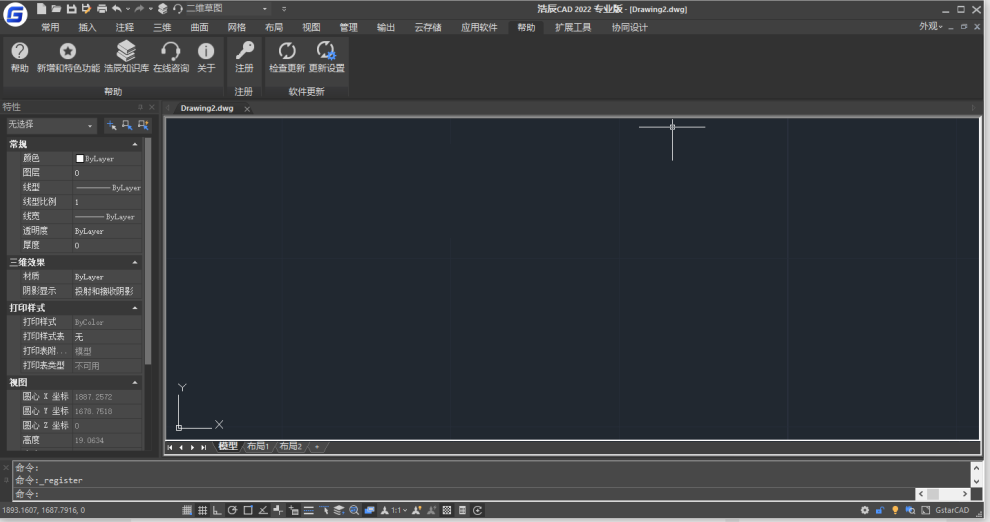
Task: Switch to the 布局1 layout tab
Action: click(258, 446)
